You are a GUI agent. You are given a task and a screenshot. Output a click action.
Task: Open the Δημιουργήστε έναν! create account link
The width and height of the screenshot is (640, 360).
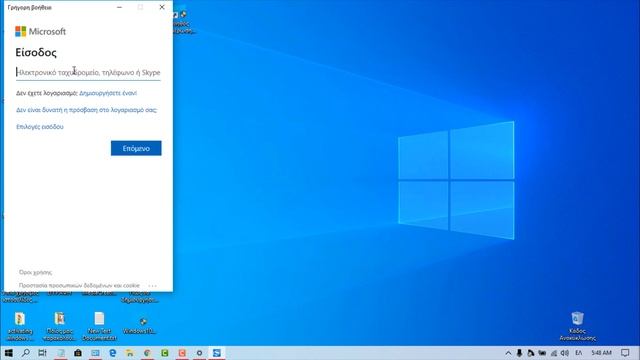click(108, 93)
